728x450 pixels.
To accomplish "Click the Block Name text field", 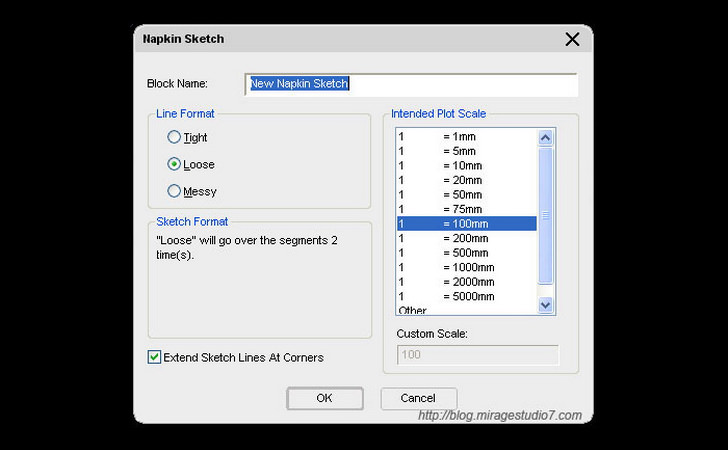I will pyautogui.click(x=411, y=84).
